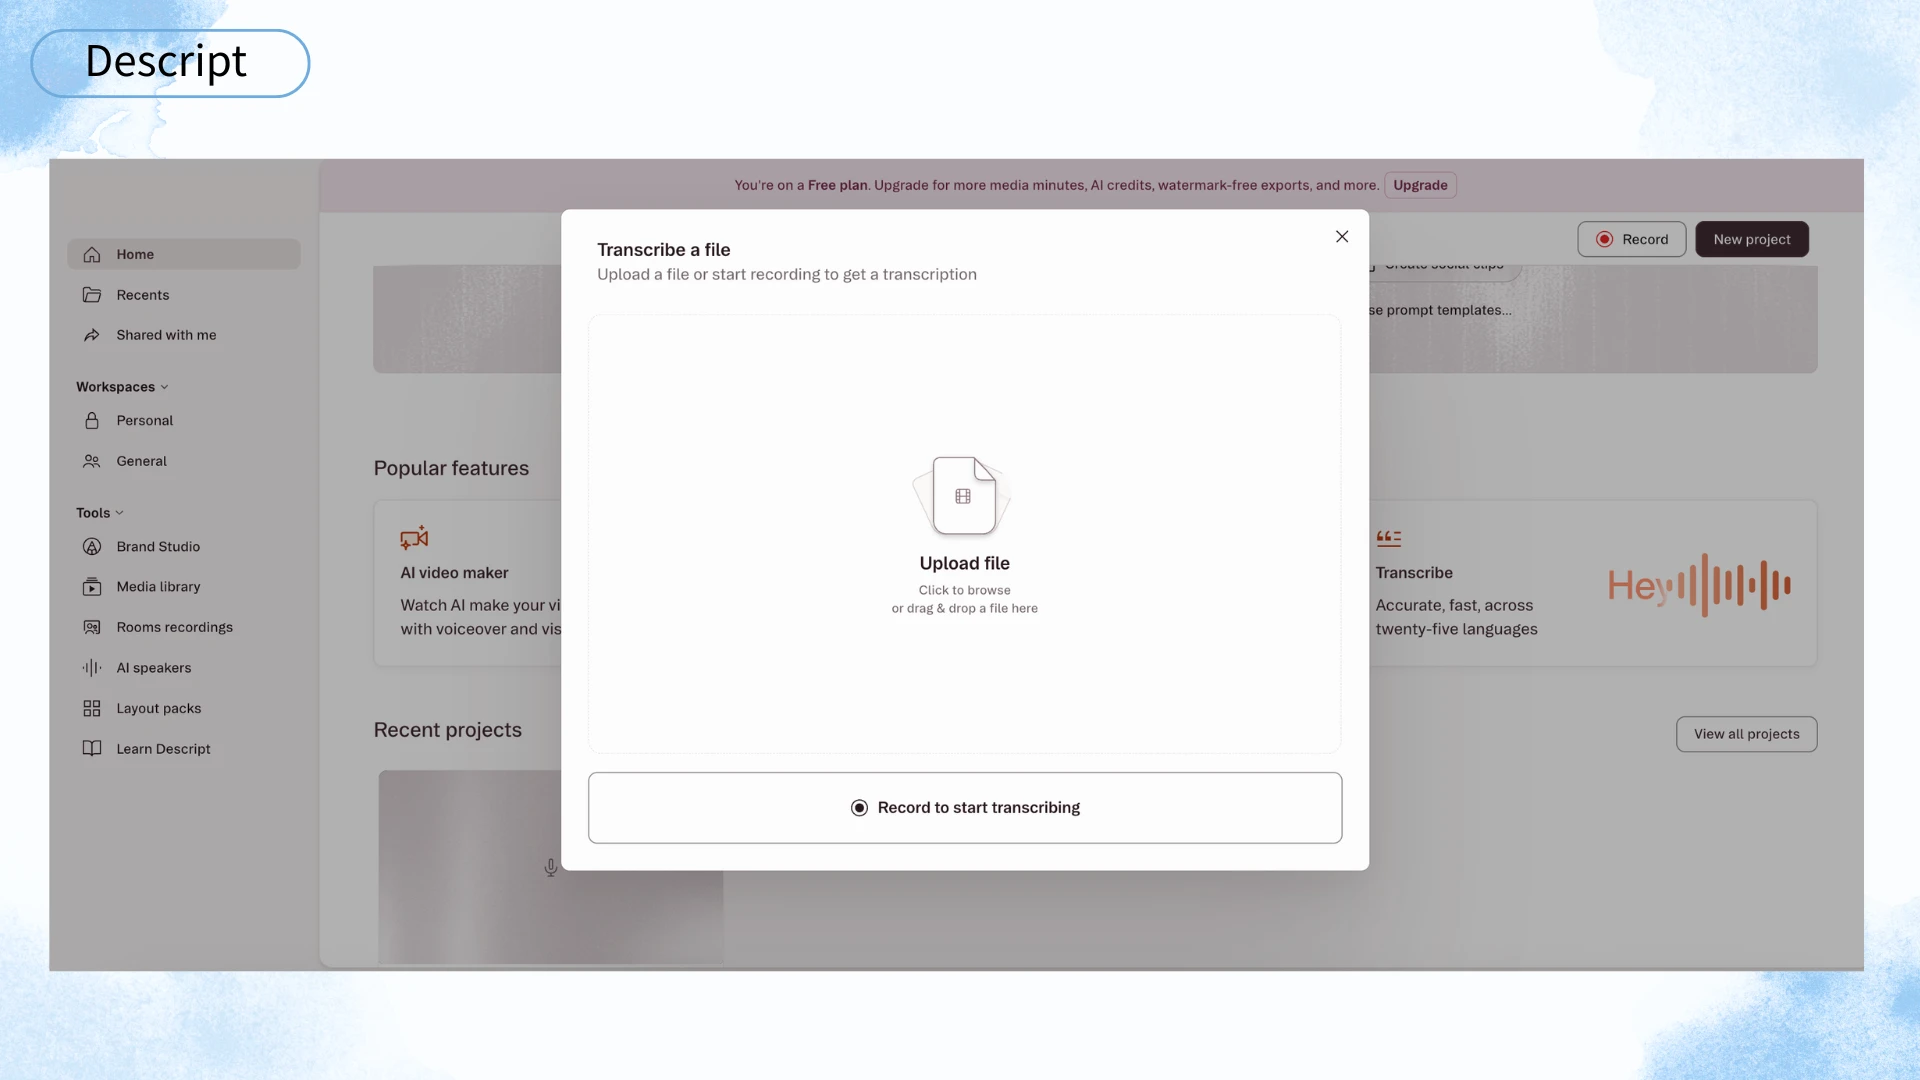Screen dimensions: 1920x1080
Task: Click the Personal workspace lock icon
Action: tap(92, 421)
